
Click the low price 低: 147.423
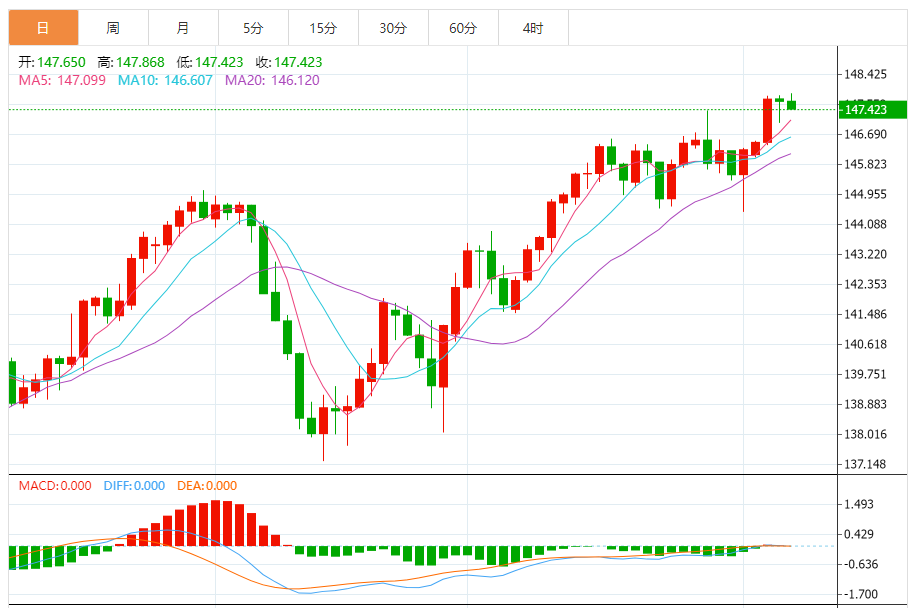[210, 62]
